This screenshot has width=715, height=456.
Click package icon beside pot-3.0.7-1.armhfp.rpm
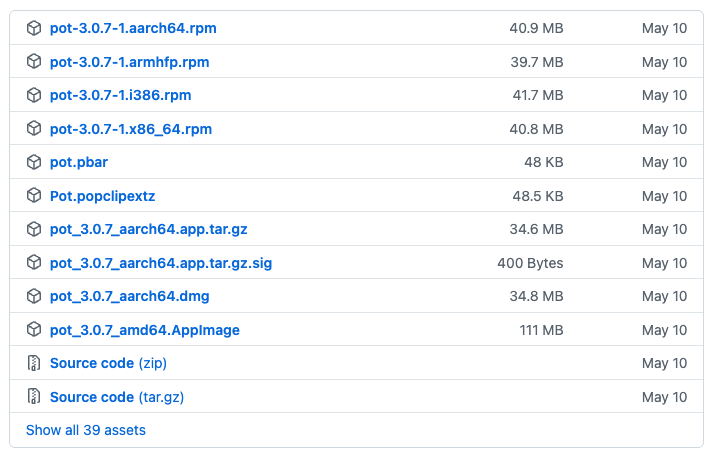[34, 62]
